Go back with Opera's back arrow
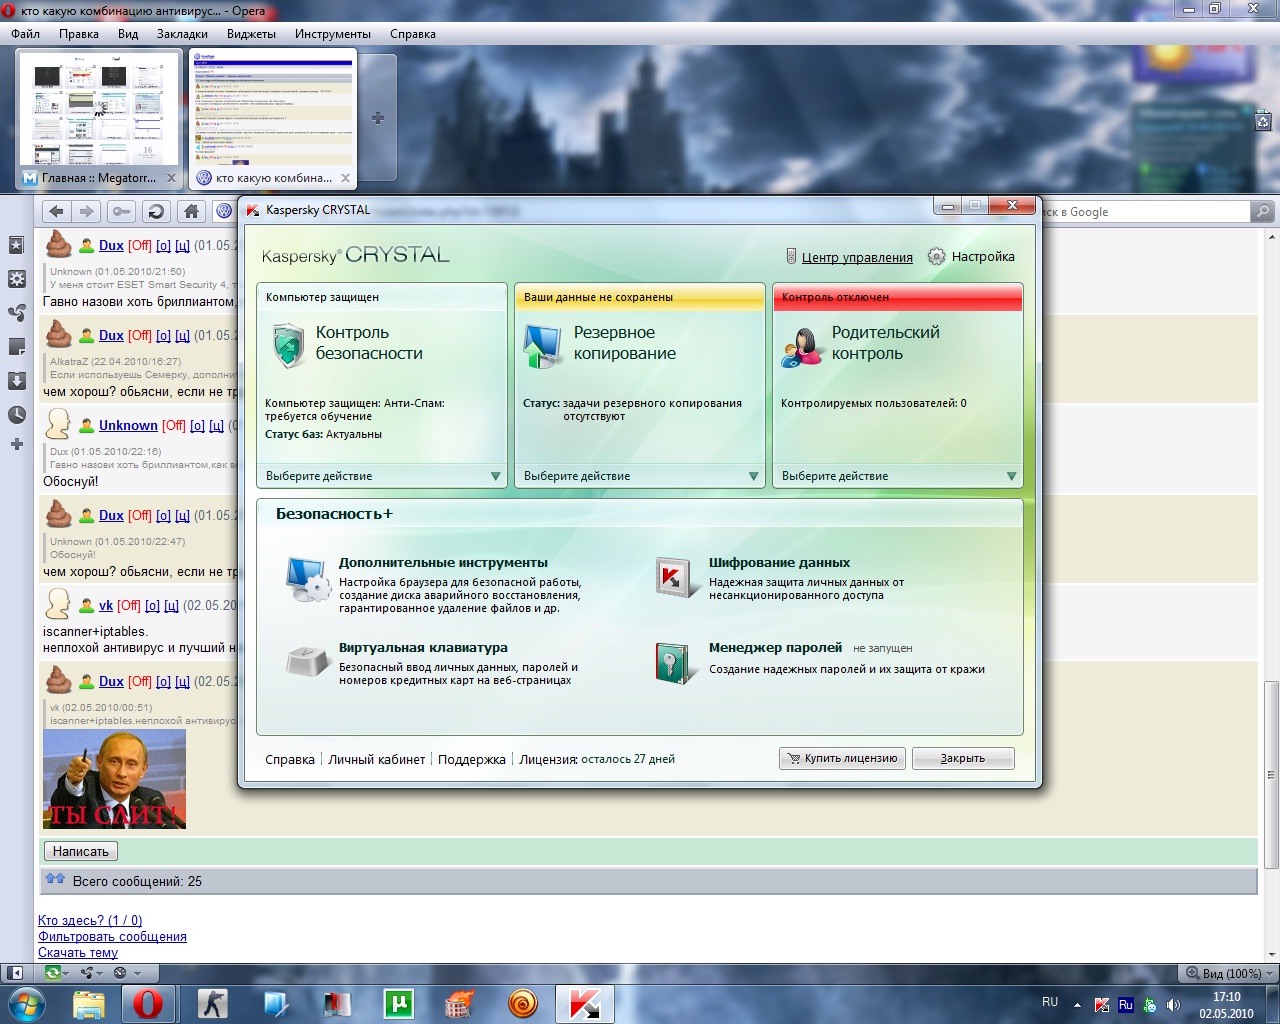Image resolution: width=1280 pixels, height=1024 pixels. [x=56, y=211]
